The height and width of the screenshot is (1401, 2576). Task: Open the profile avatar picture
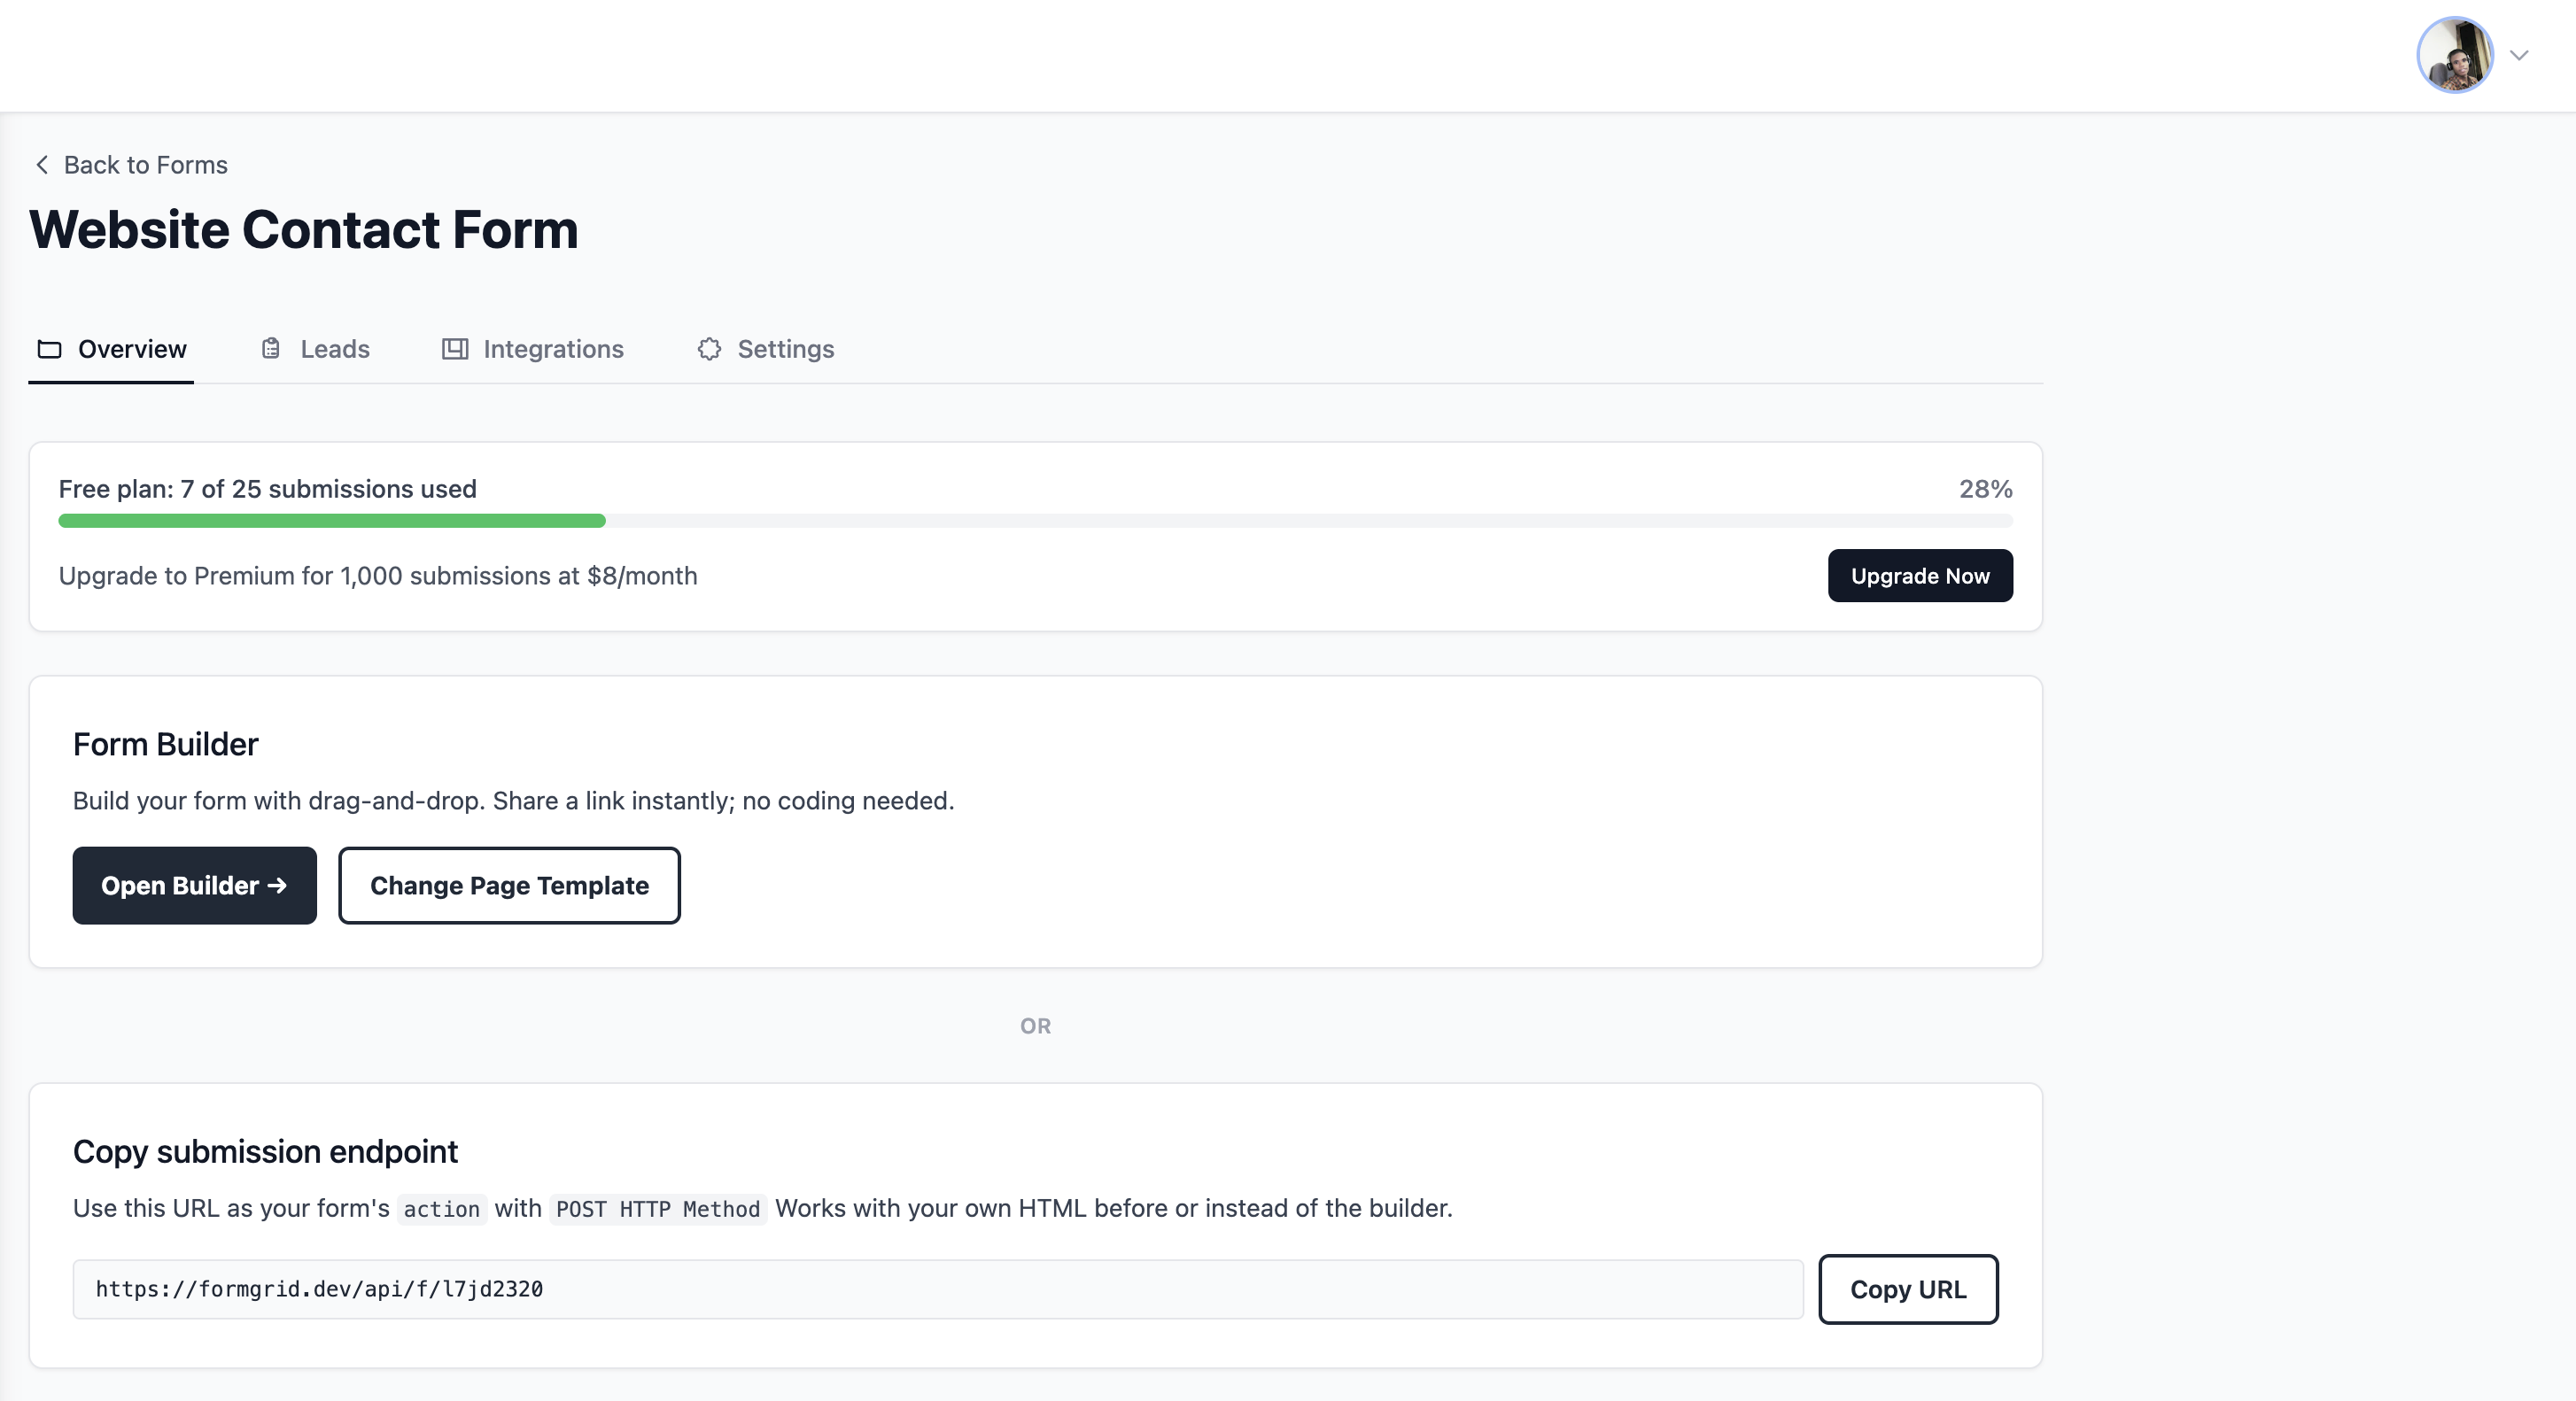pyautogui.click(x=2457, y=54)
